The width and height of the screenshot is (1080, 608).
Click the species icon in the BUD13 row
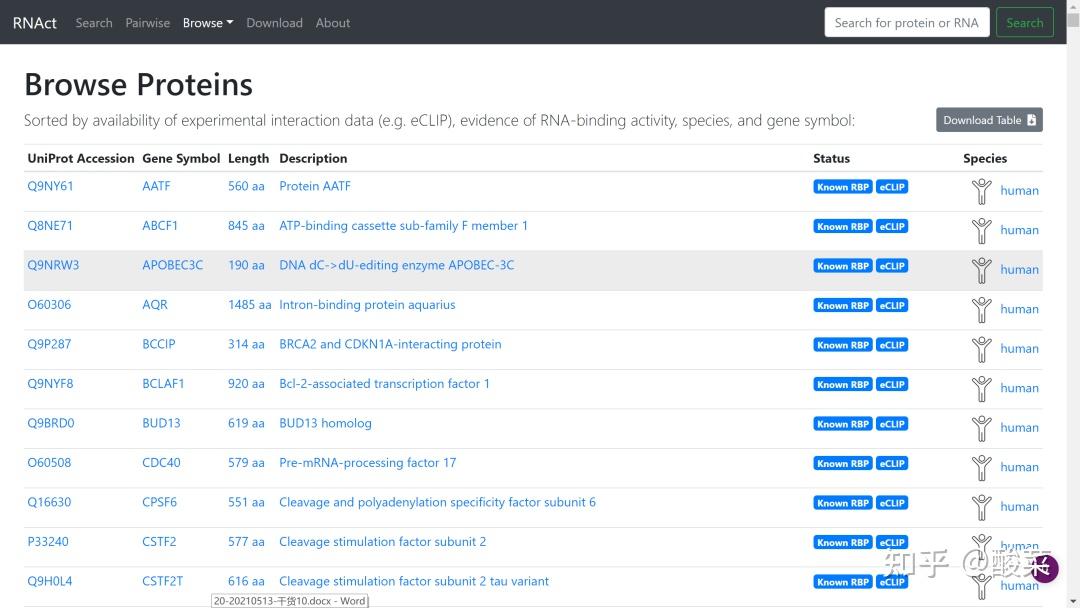pos(981,428)
